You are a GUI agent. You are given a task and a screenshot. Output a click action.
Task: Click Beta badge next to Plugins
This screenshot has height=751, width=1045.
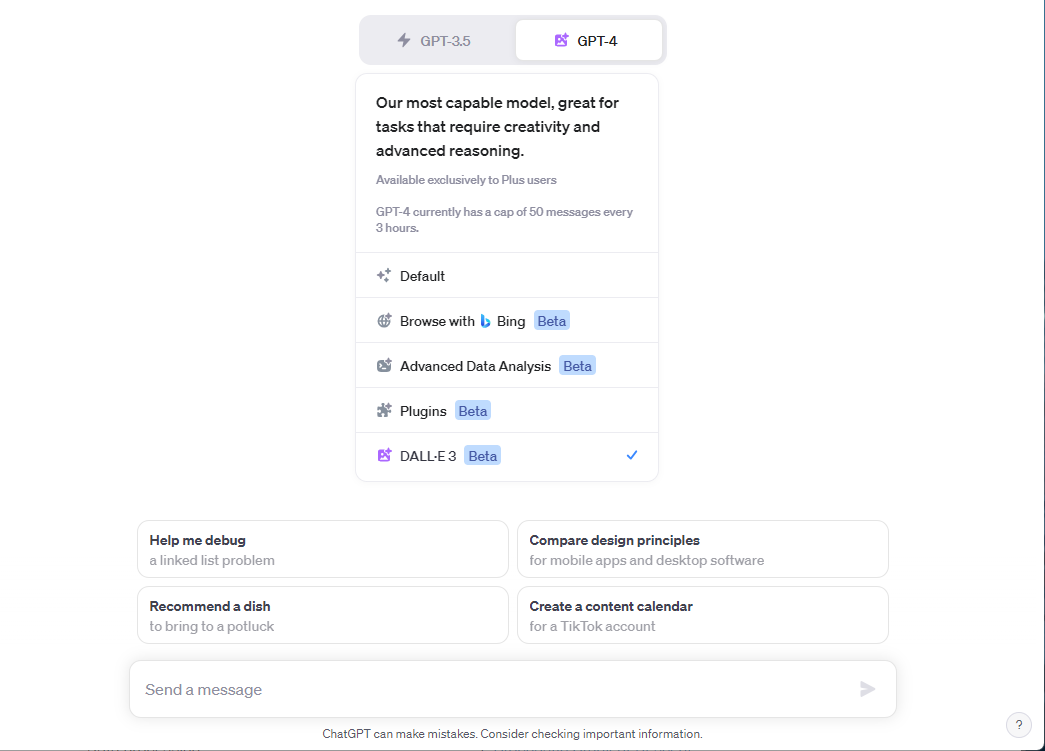coord(473,410)
